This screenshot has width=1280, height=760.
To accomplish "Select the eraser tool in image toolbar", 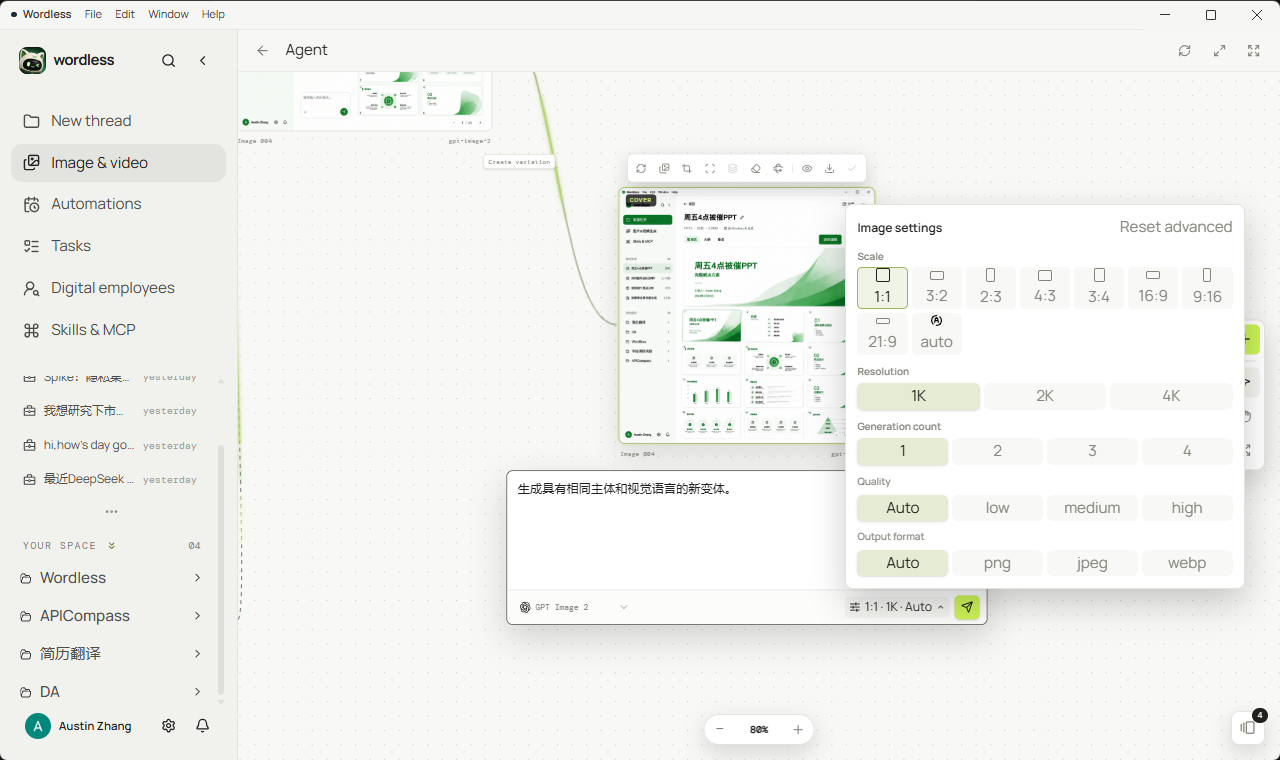I will pyautogui.click(x=756, y=169).
